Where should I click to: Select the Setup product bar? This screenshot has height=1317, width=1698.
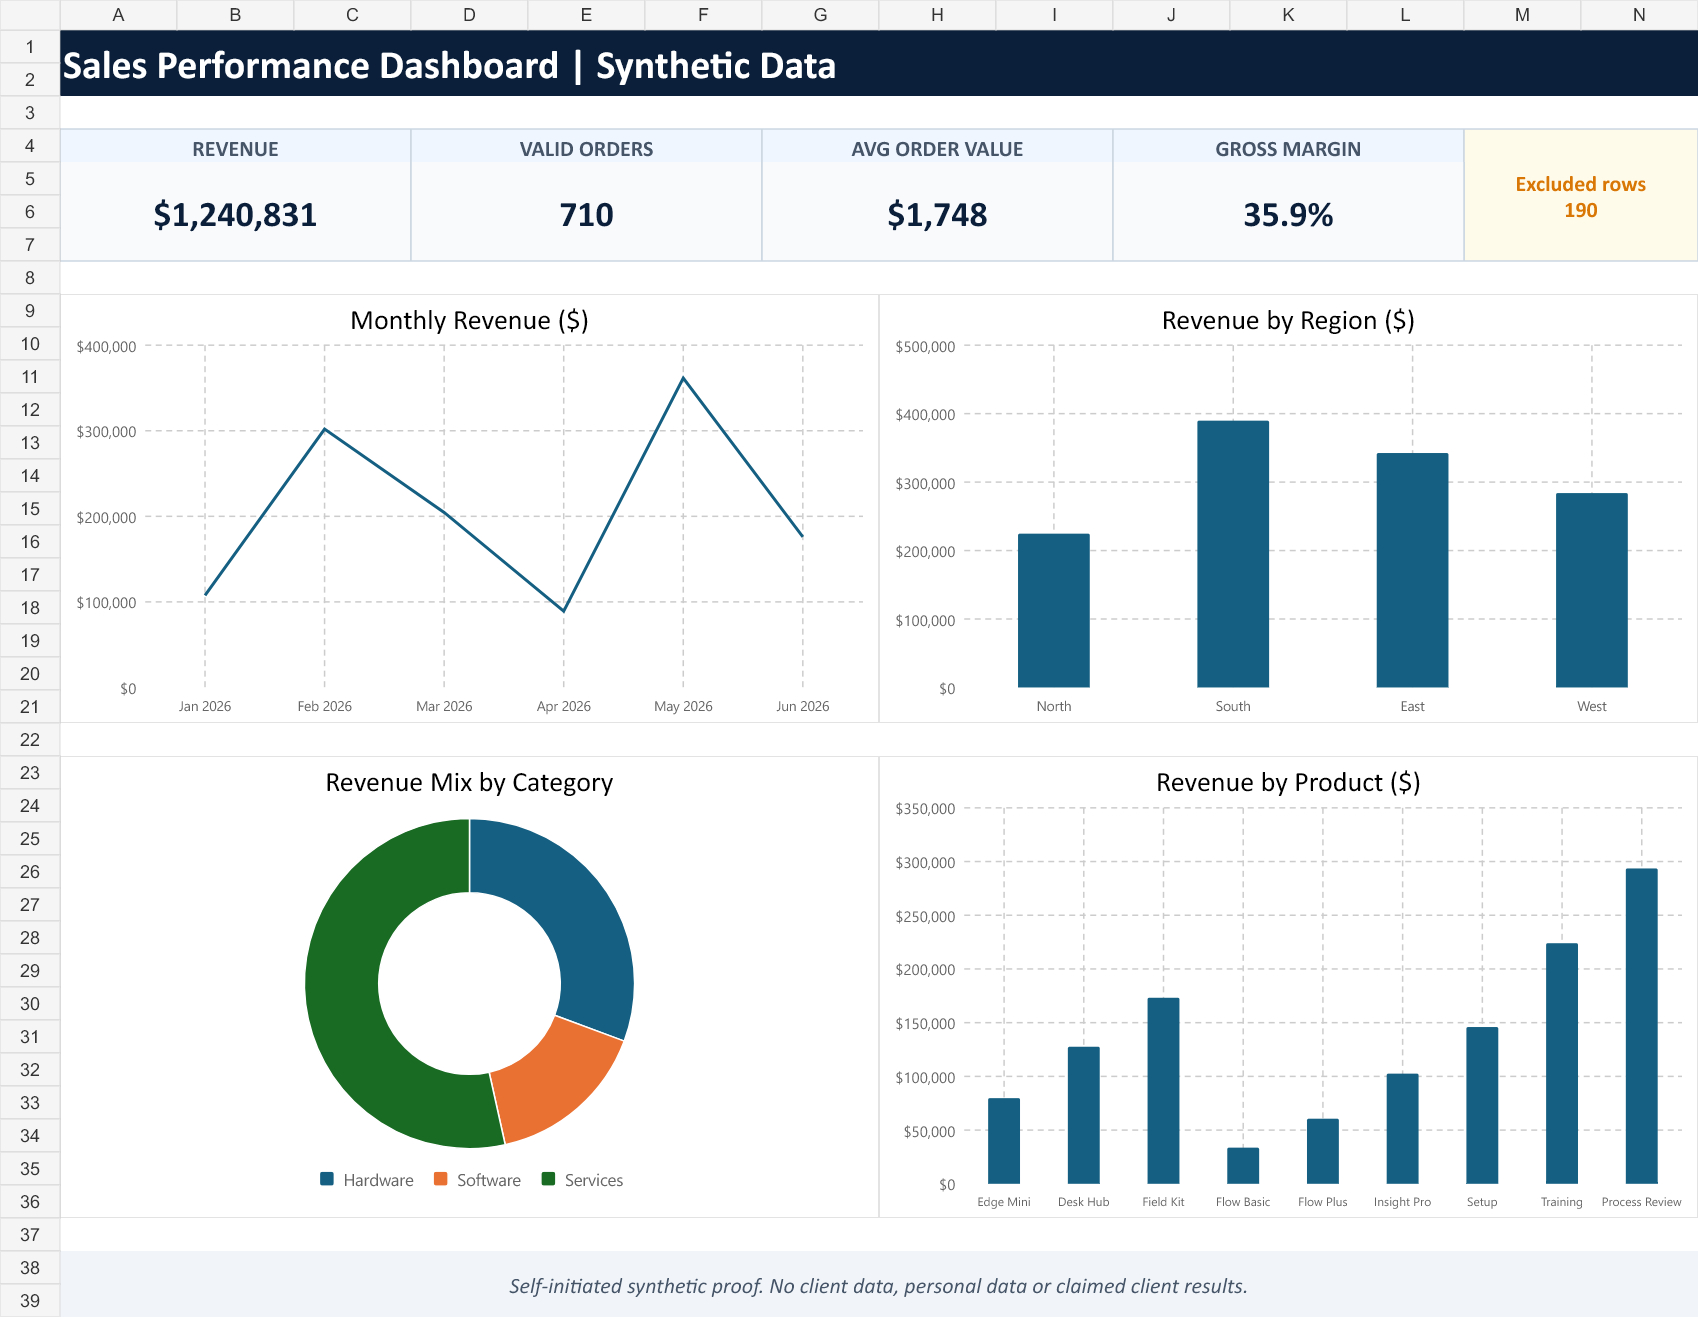[x=1482, y=1105]
